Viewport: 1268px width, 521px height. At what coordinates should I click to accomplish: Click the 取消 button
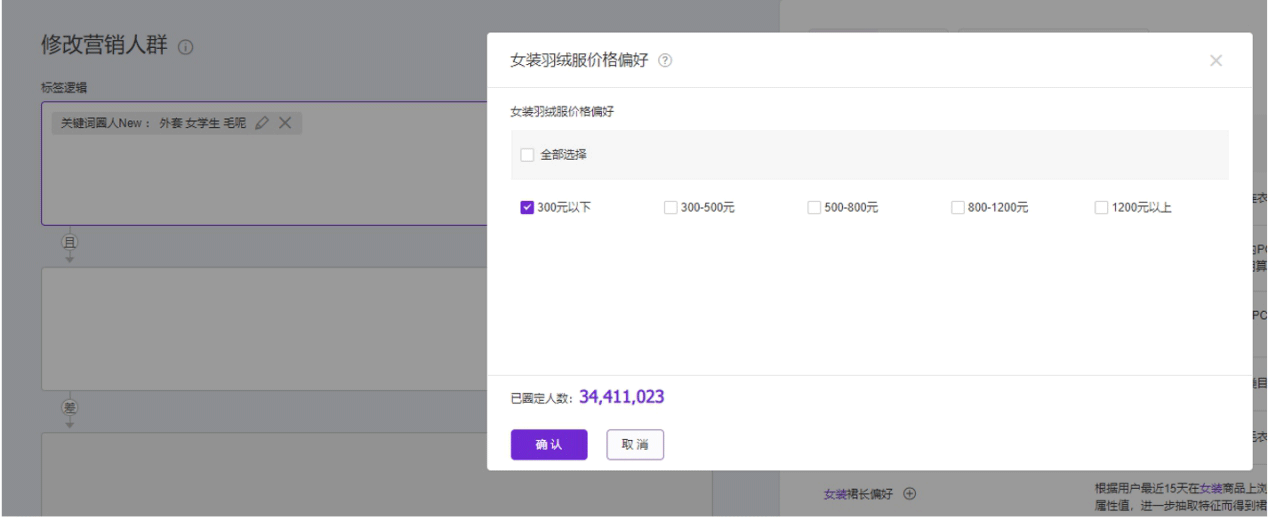point(635,445)
